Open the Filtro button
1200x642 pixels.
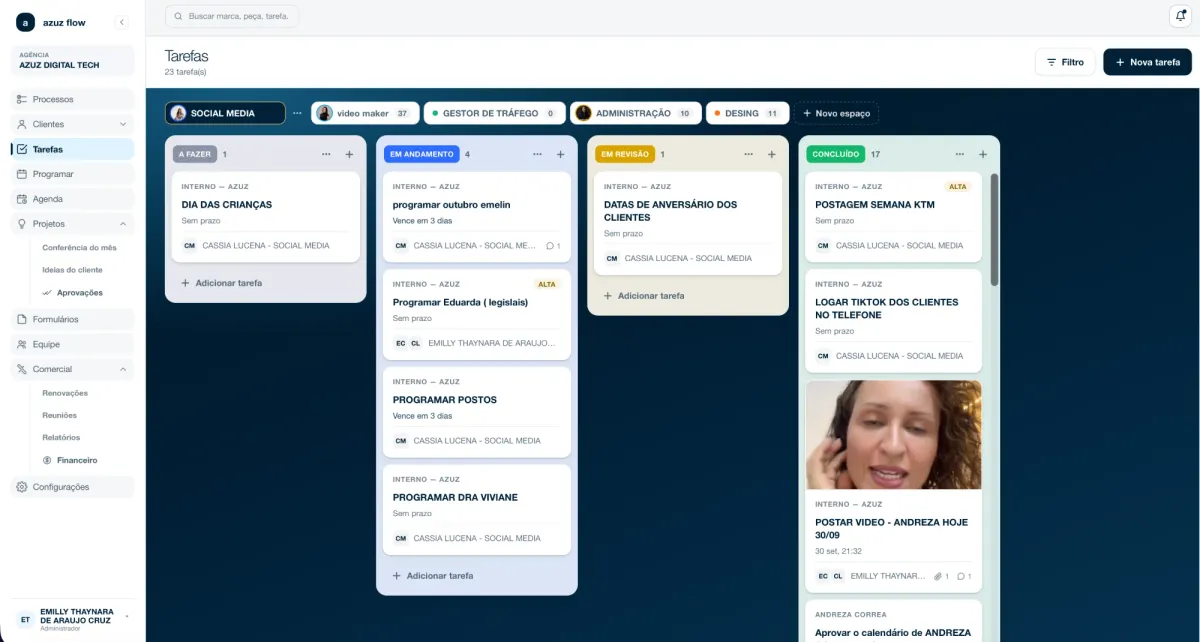click(x=1065, y=62)
